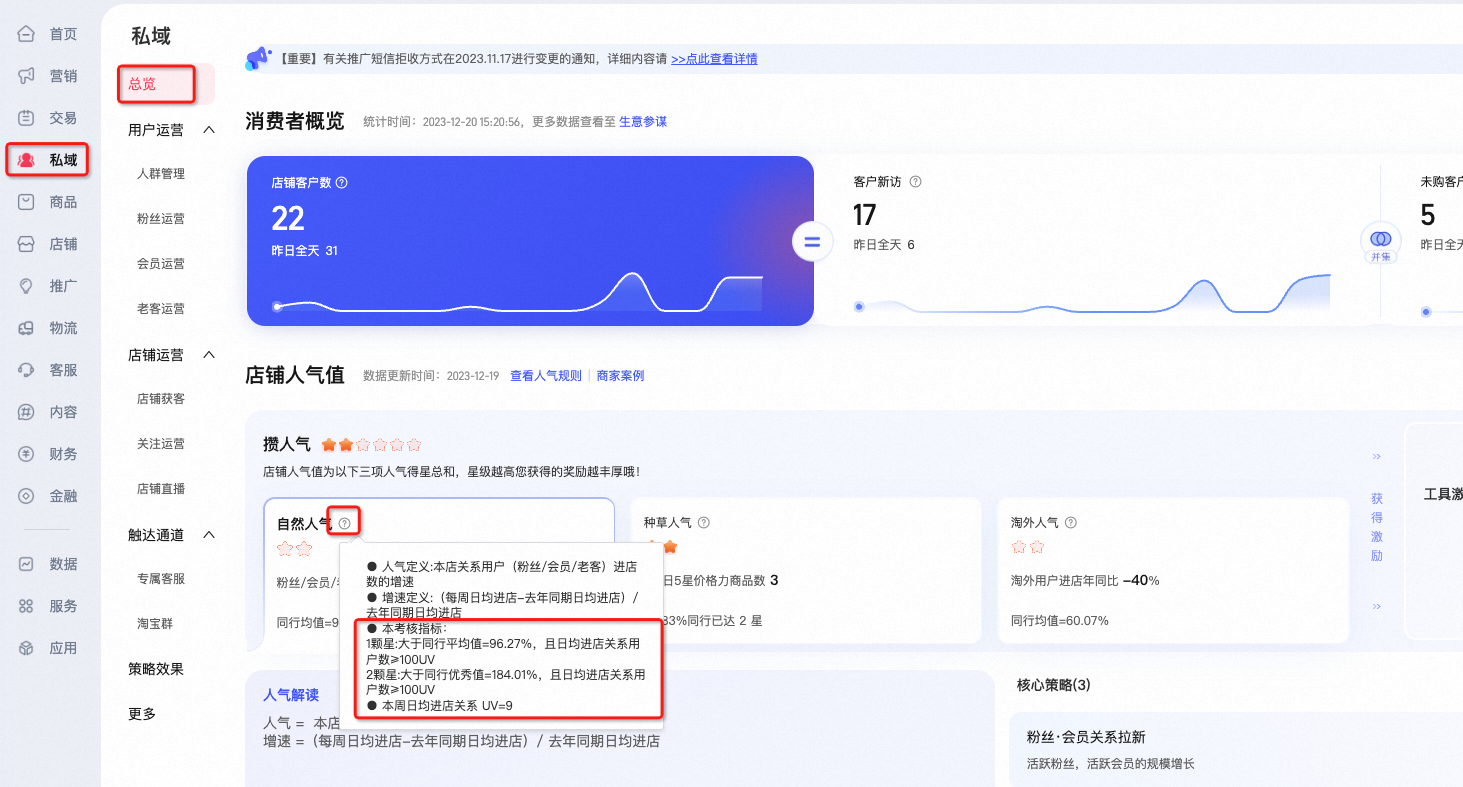Click the 营销 megaphone icon

pos(27,76)
